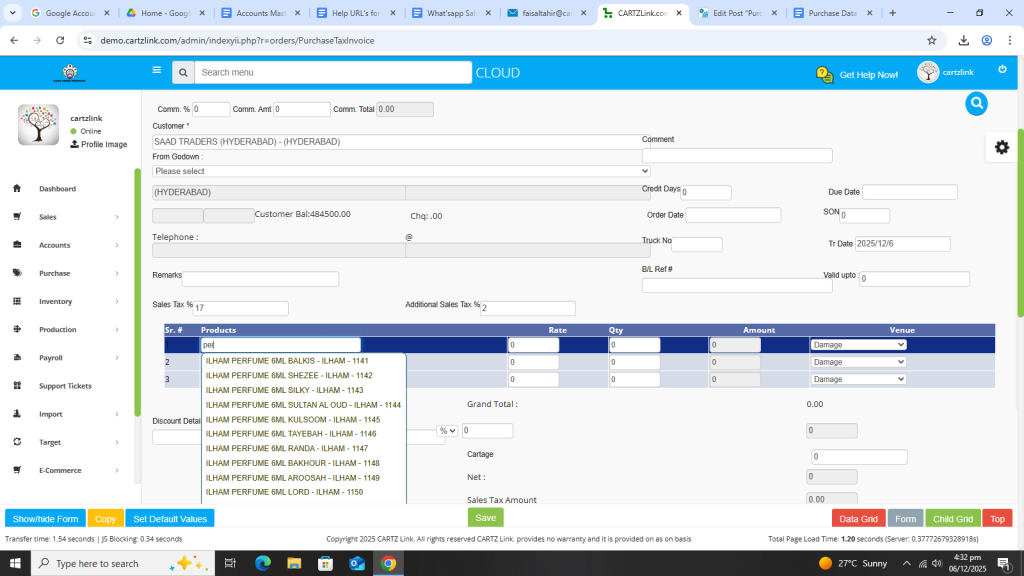Open the settings gear icon
This screenshot has width=1024, height=576.
click(1001, 147)
